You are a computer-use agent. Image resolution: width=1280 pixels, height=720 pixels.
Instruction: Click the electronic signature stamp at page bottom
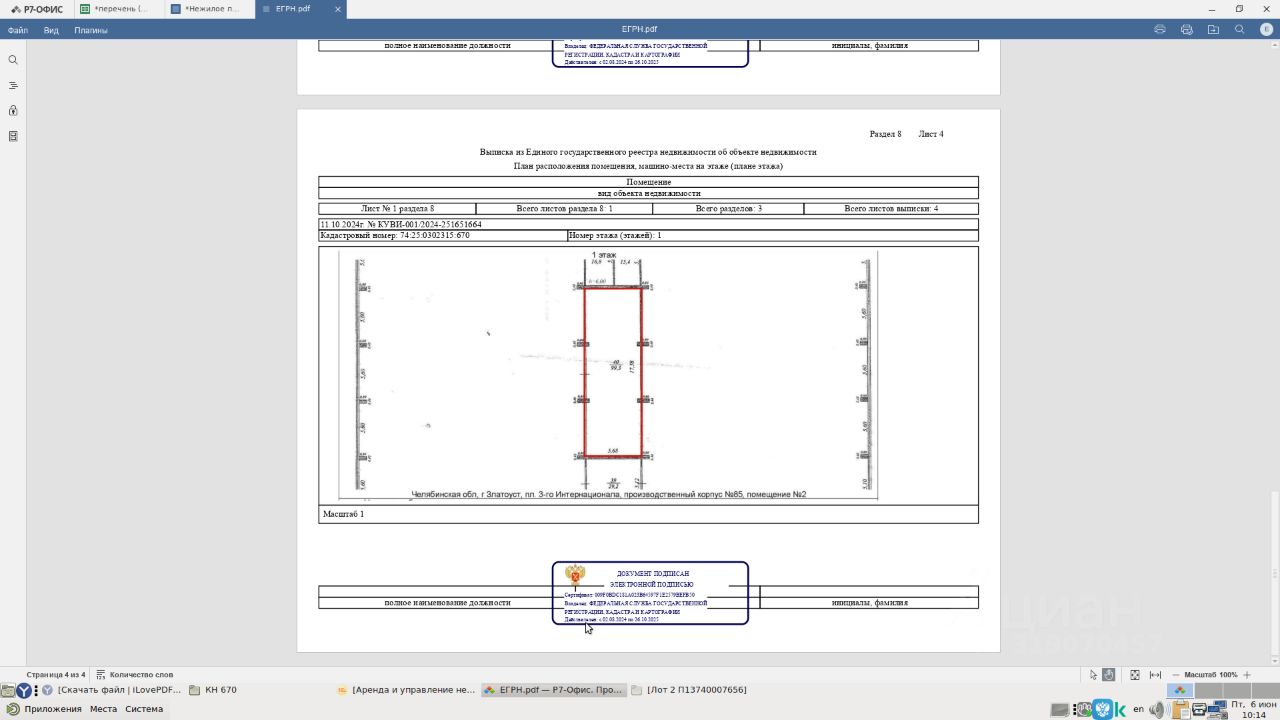(x=650, y=593)
